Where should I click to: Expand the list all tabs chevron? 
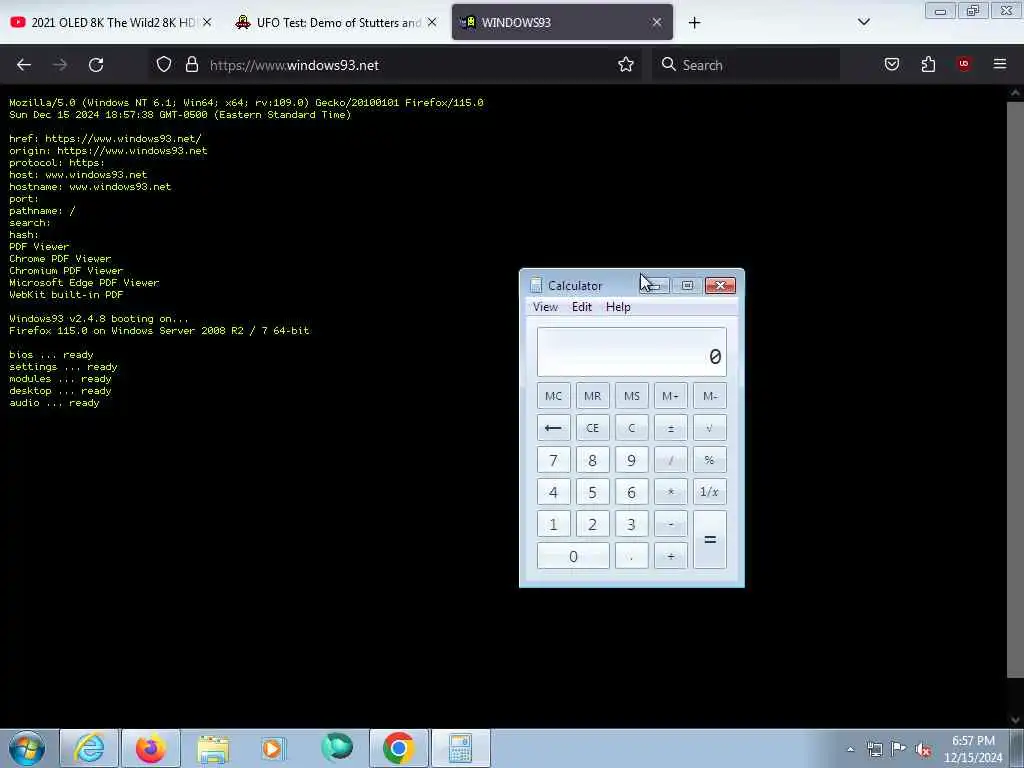coord(863,22)
